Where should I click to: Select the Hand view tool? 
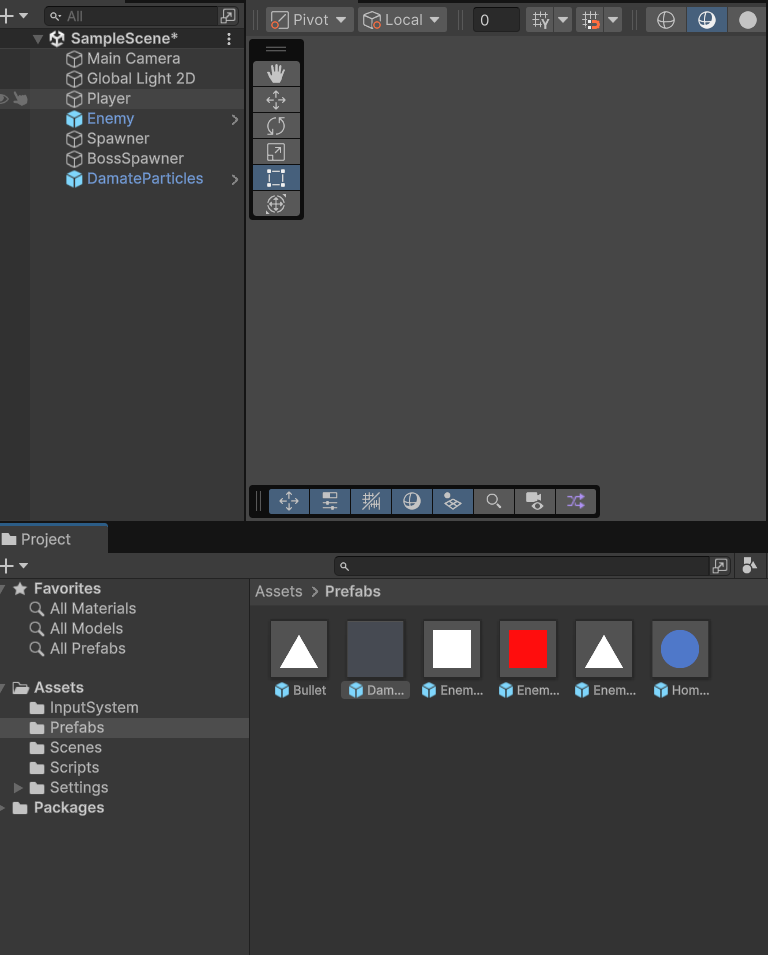click(276, 74)
